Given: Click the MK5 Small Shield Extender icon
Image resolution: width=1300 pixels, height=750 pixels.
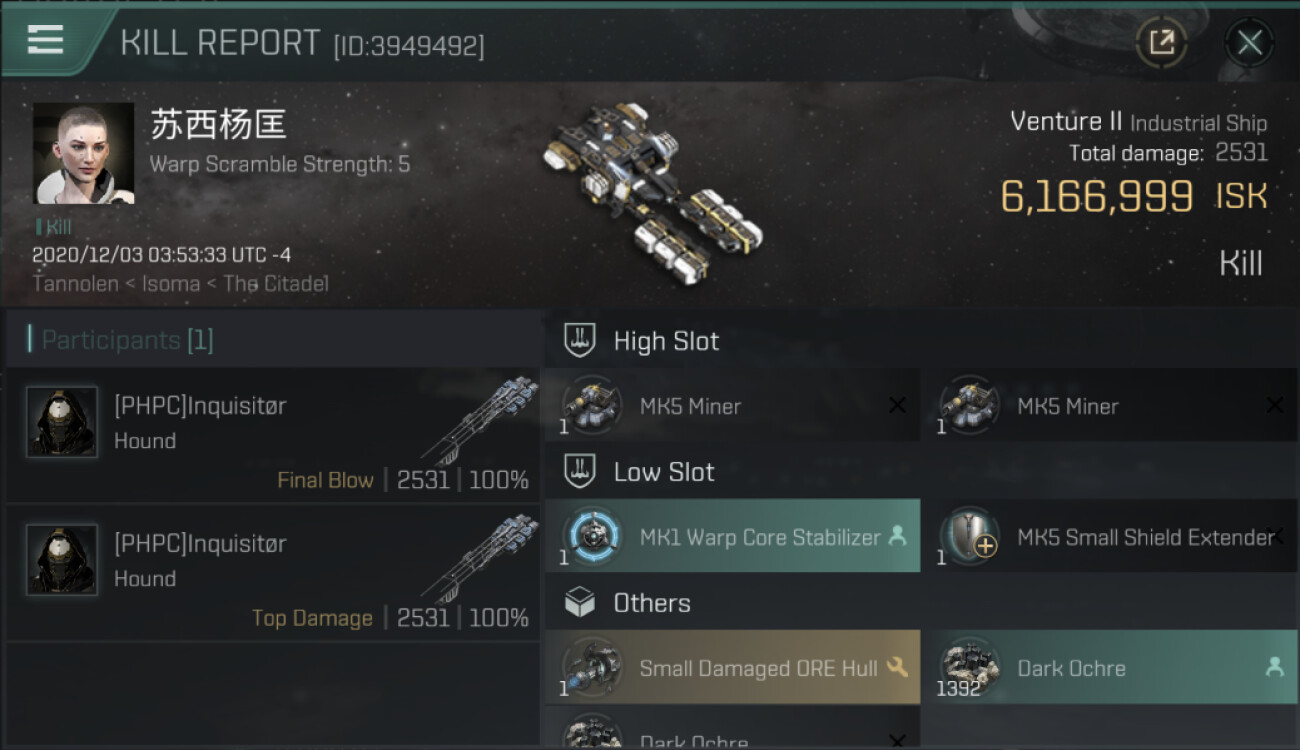Looking at the screenshot, I should point(969,537).
